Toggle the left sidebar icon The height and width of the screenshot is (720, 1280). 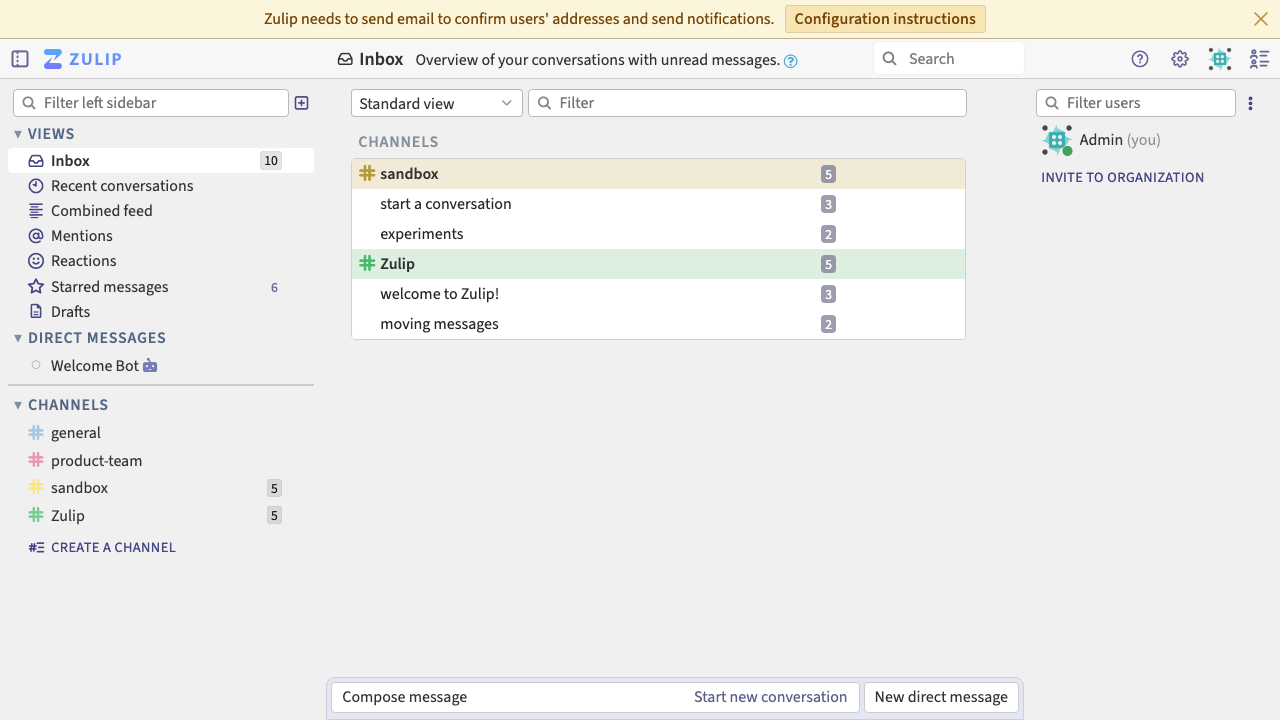point(20,59)
